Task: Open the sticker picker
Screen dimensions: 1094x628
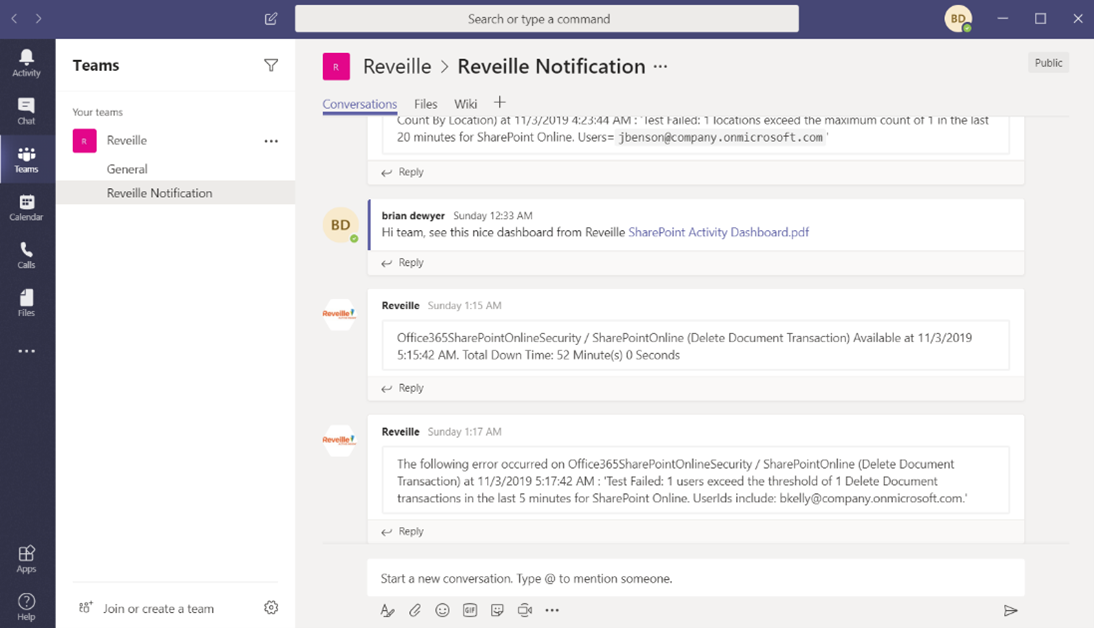Action: tap(497, 611)
